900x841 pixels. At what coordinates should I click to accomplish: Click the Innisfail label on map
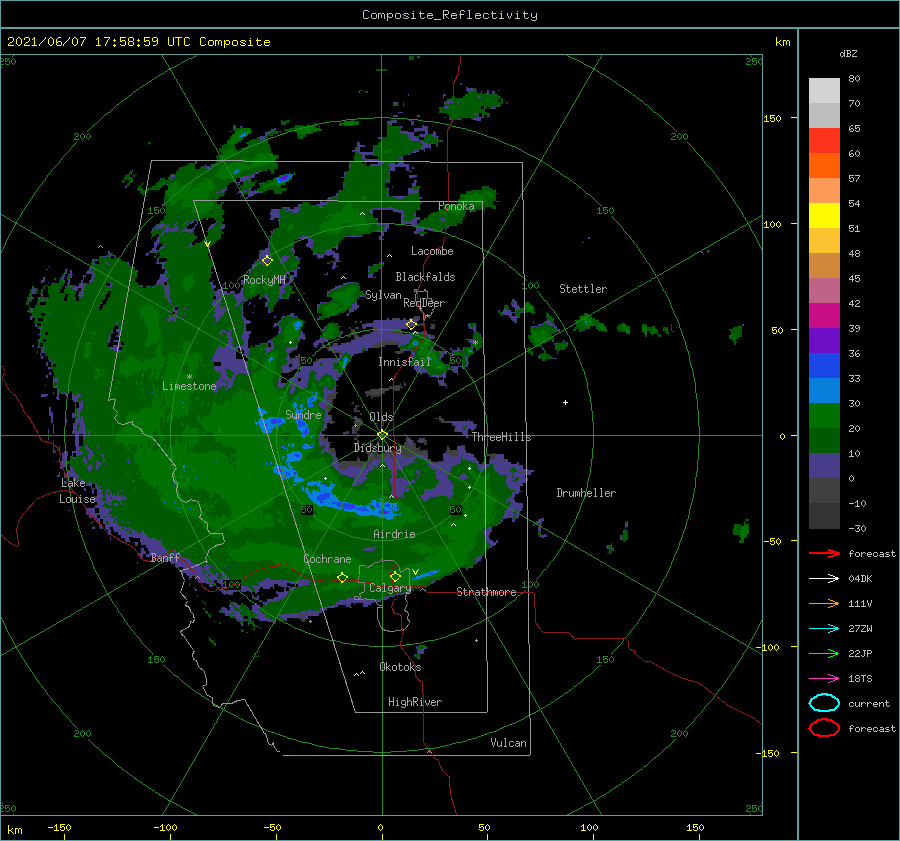[x=404, y=362]
